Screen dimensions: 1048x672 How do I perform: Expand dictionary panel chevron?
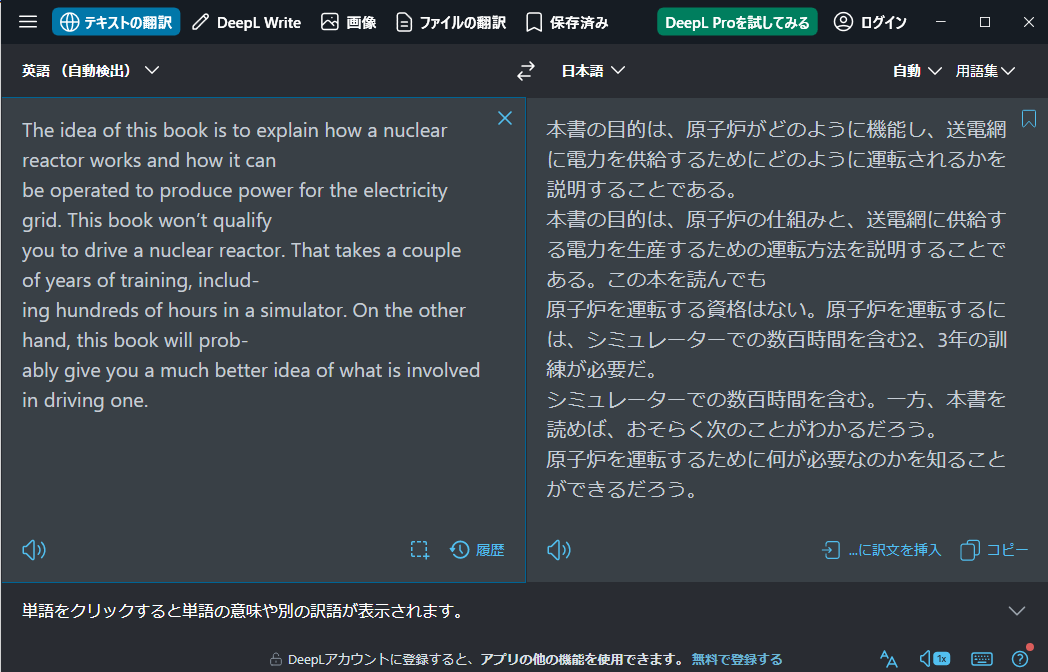(1017, 610)
